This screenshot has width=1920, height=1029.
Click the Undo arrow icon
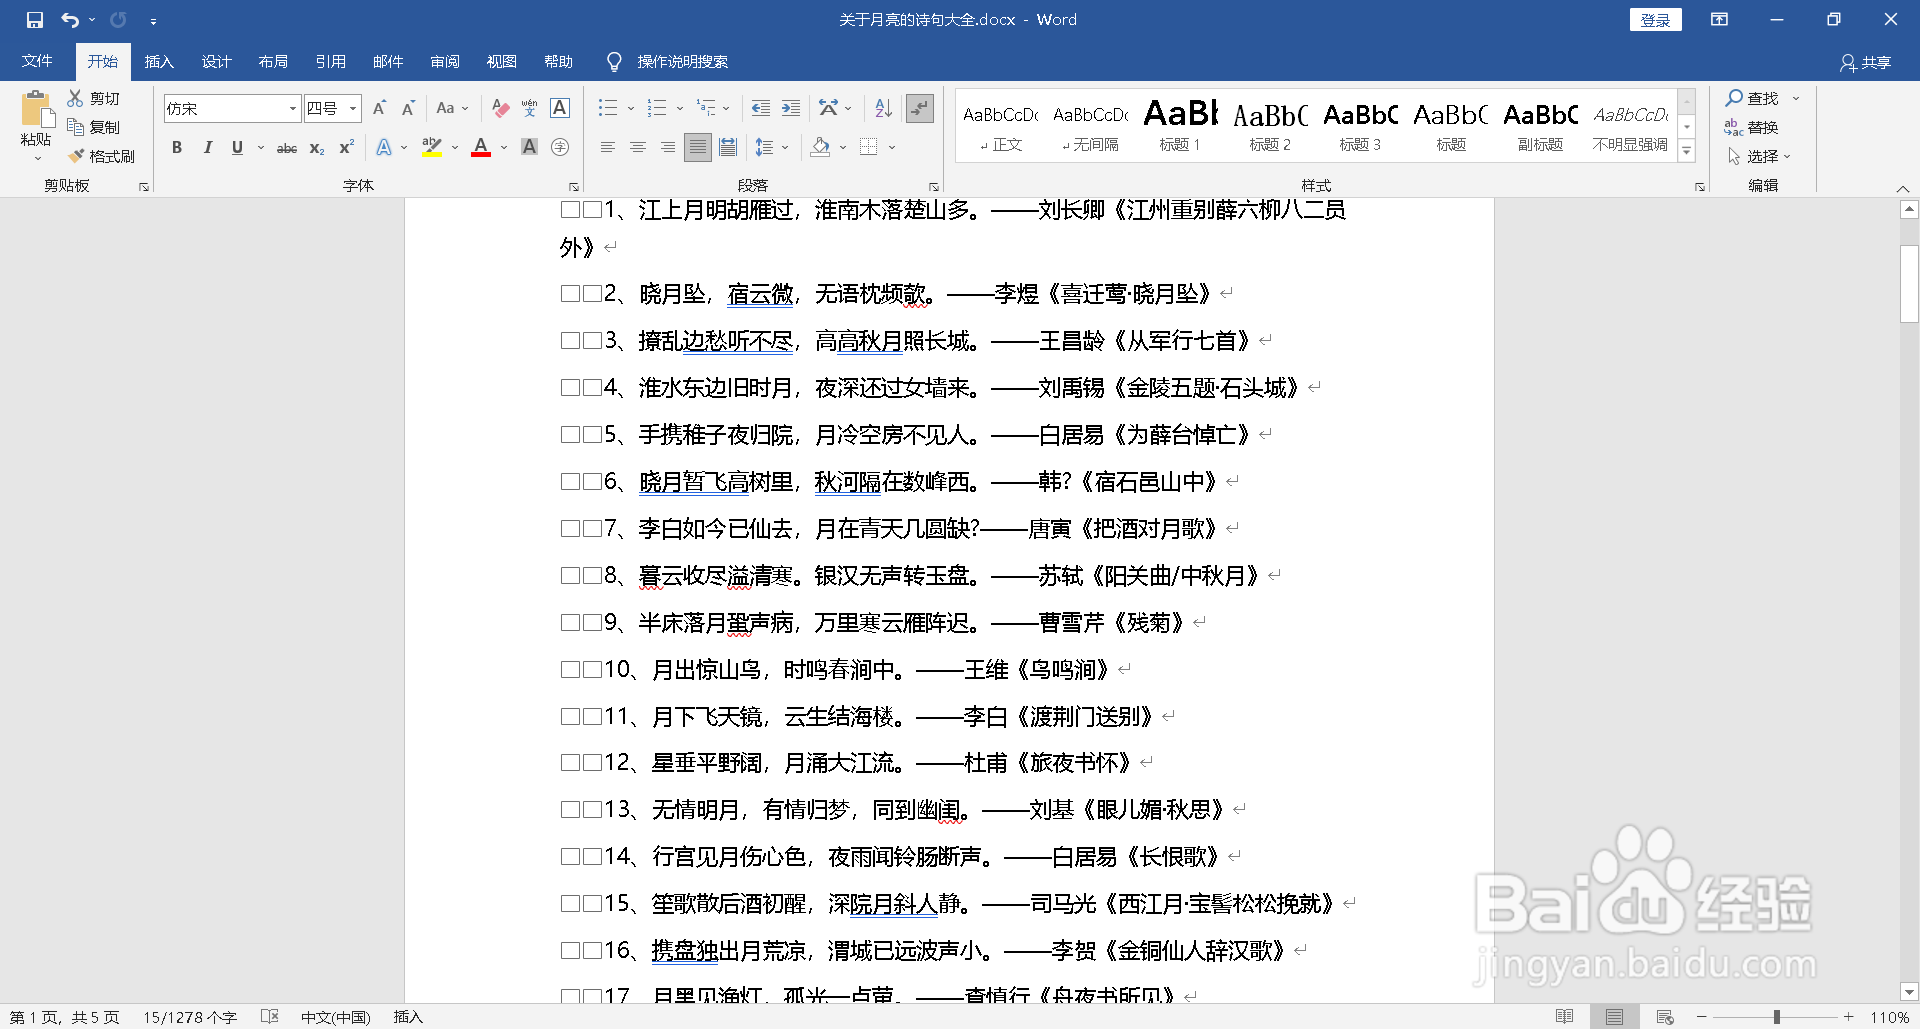pyautogui.click(x=70, y=20)
